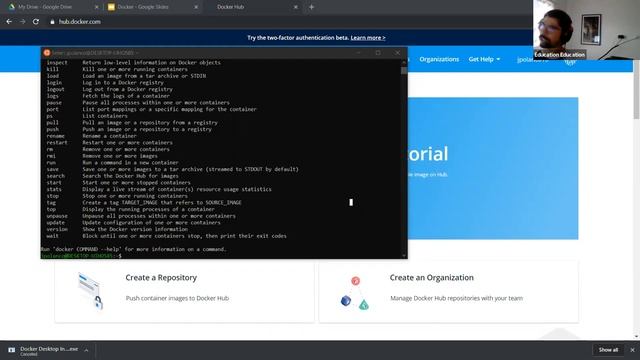640x360 pixels.
Task: Open the Docker Desktop installer download item
Action: tap(48, 350)
